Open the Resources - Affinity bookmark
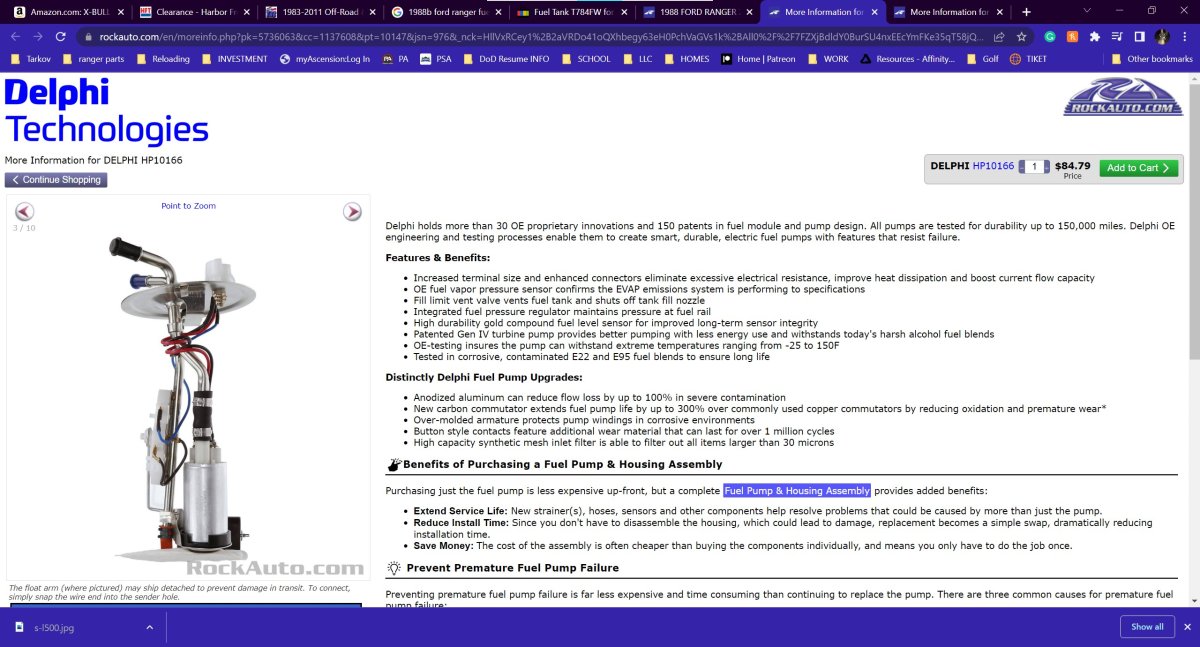 coord(908,59)
